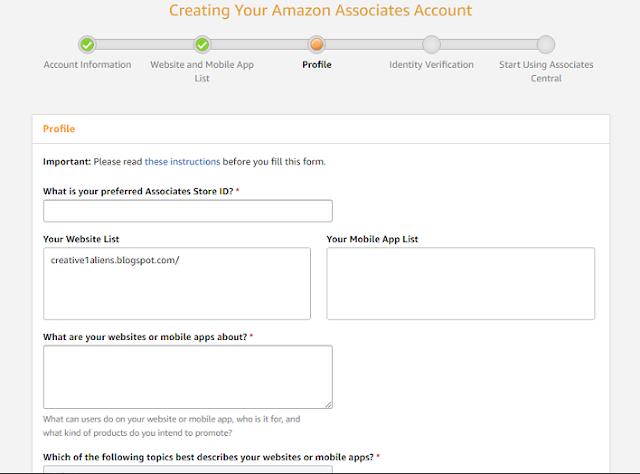This screenshot has width=640, height=474.
Task: Focus the preferred Associates Store ID field
Action: [188, 211]
